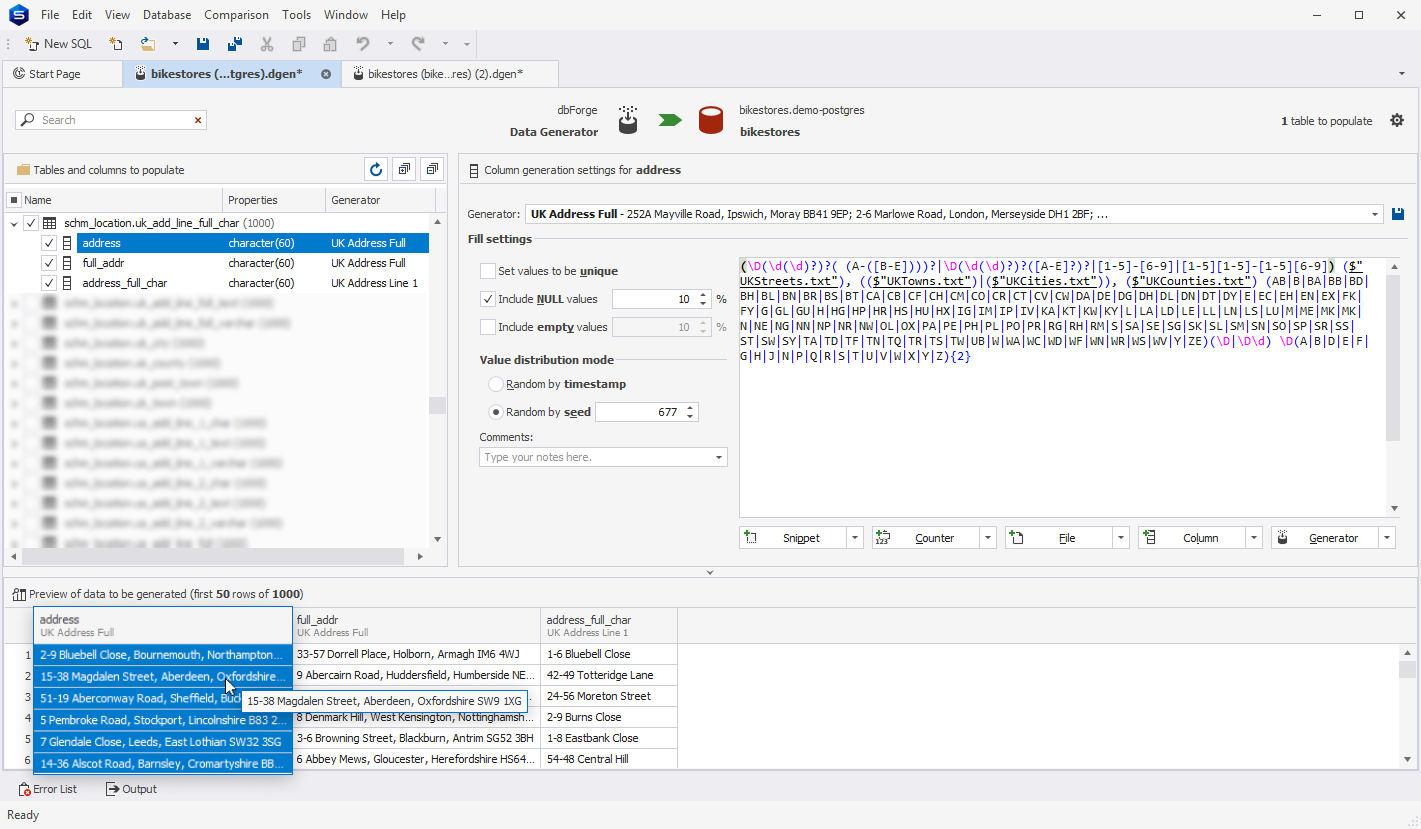Click the tables tree horizontal scrollbar
The image size is (1421, 829).
coord(212,556)
